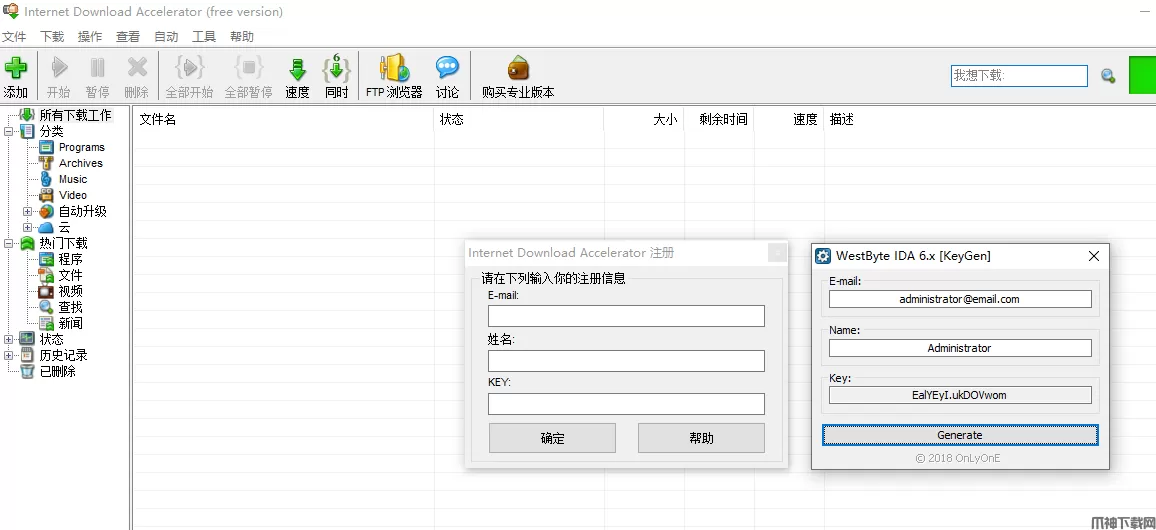Screen dimensions: 1156x530
Task: Expand the 自动升级 tree node
Action: [x=27, y=212]
